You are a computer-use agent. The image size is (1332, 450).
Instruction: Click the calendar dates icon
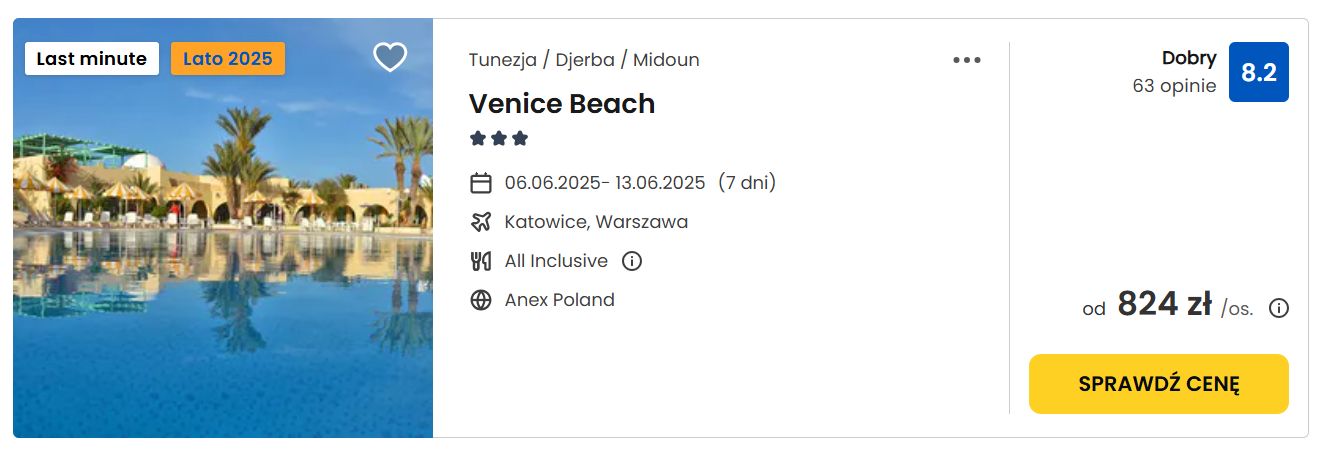481,183
